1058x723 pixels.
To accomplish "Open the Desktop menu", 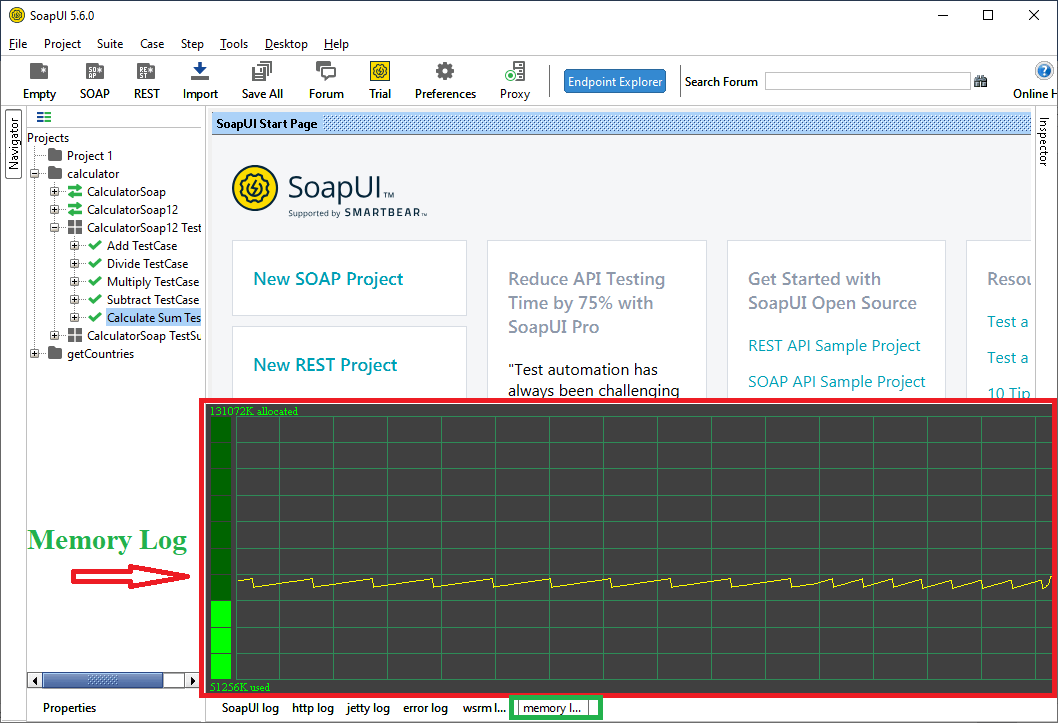I will (x=286, y=44).
